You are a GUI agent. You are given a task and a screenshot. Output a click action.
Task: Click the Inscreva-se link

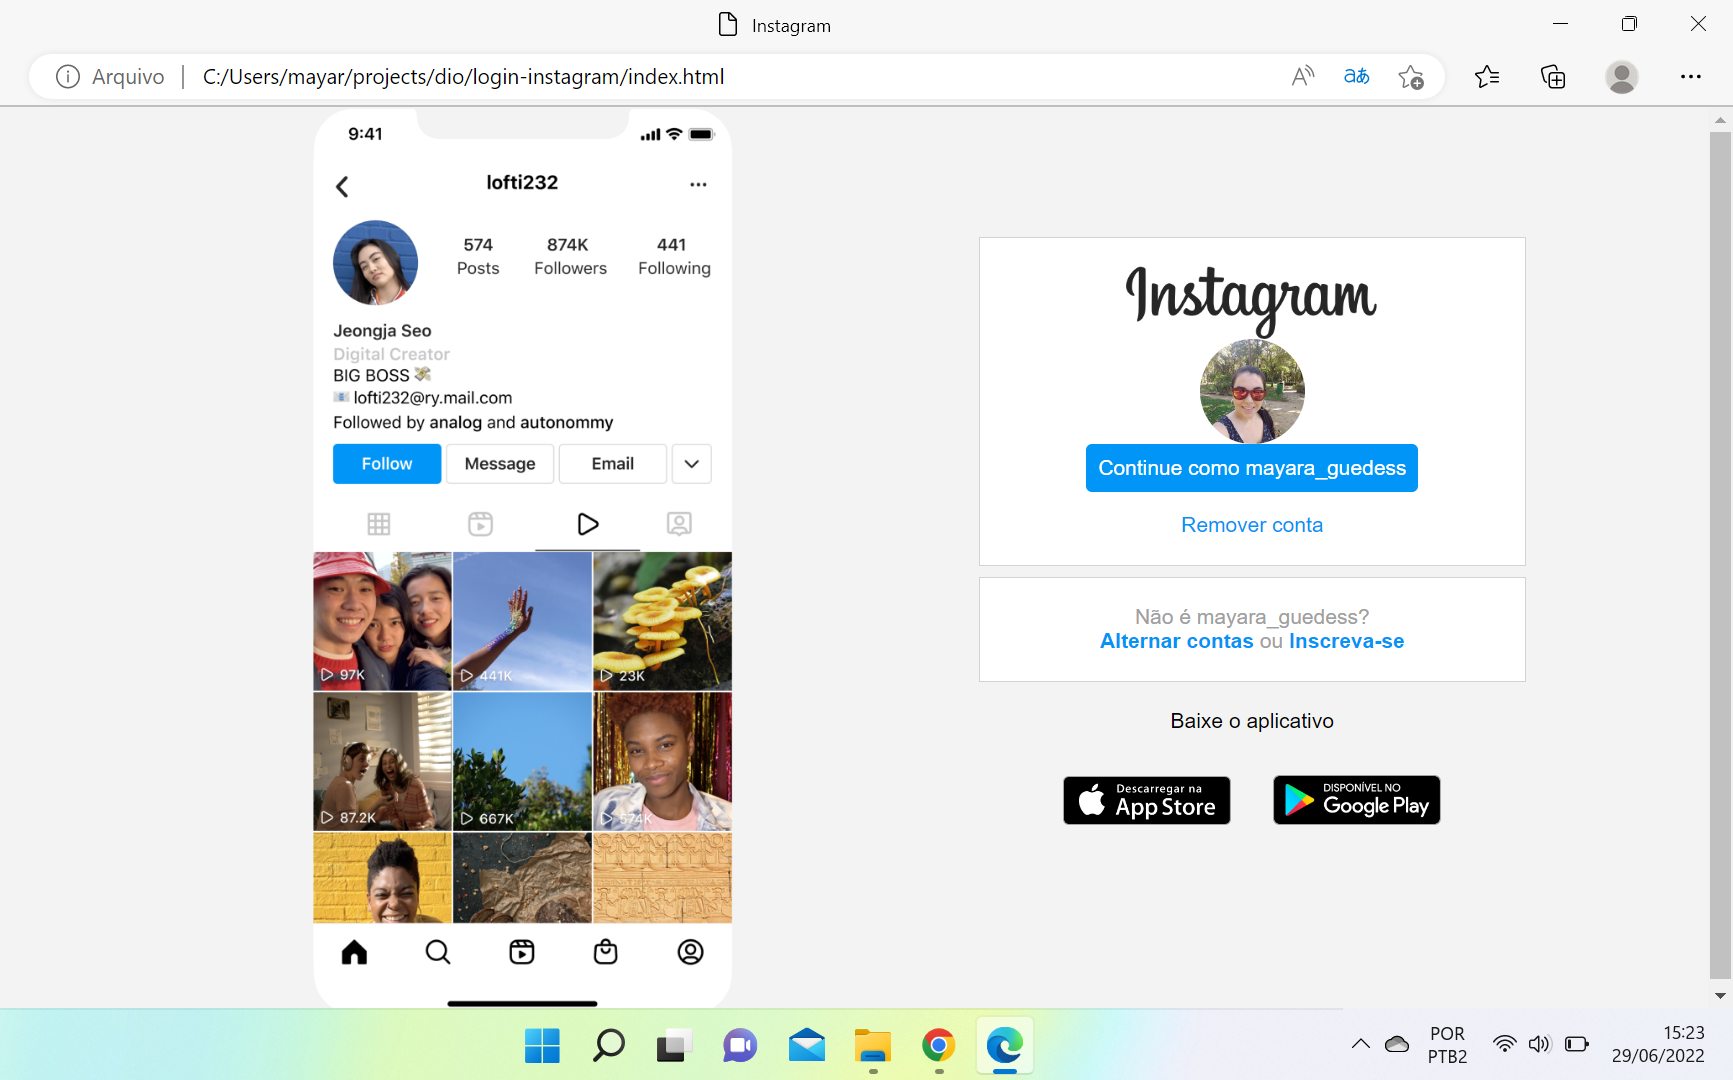1346,641
